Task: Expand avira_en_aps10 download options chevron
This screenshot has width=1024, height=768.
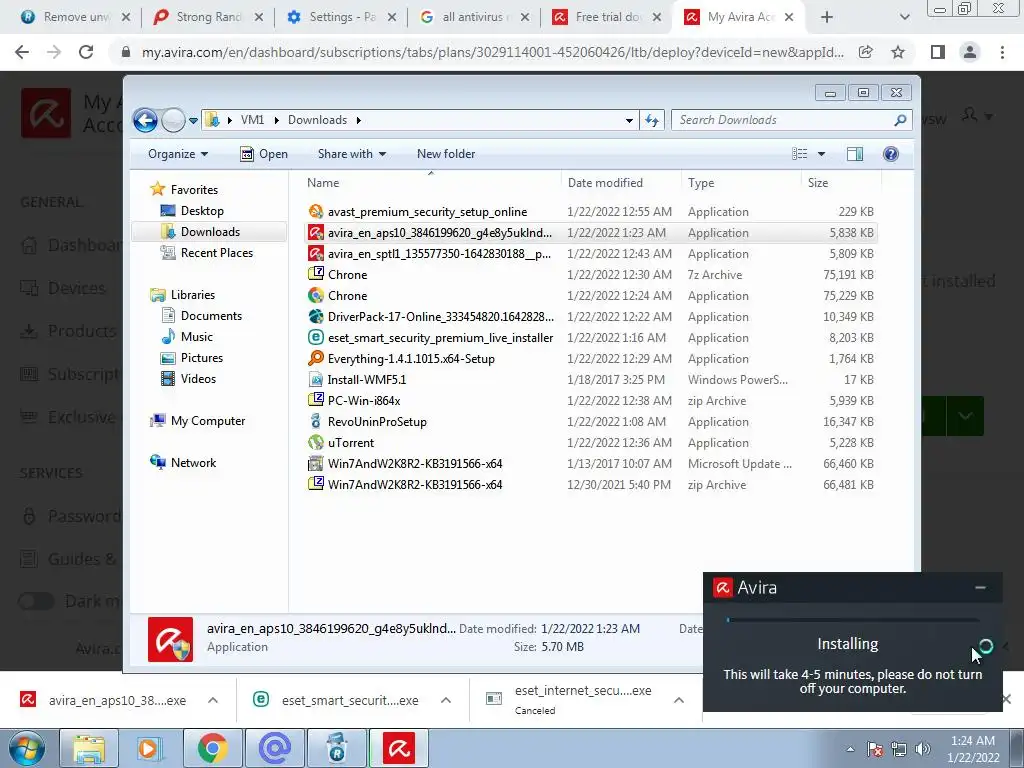Action: point(213,700)
